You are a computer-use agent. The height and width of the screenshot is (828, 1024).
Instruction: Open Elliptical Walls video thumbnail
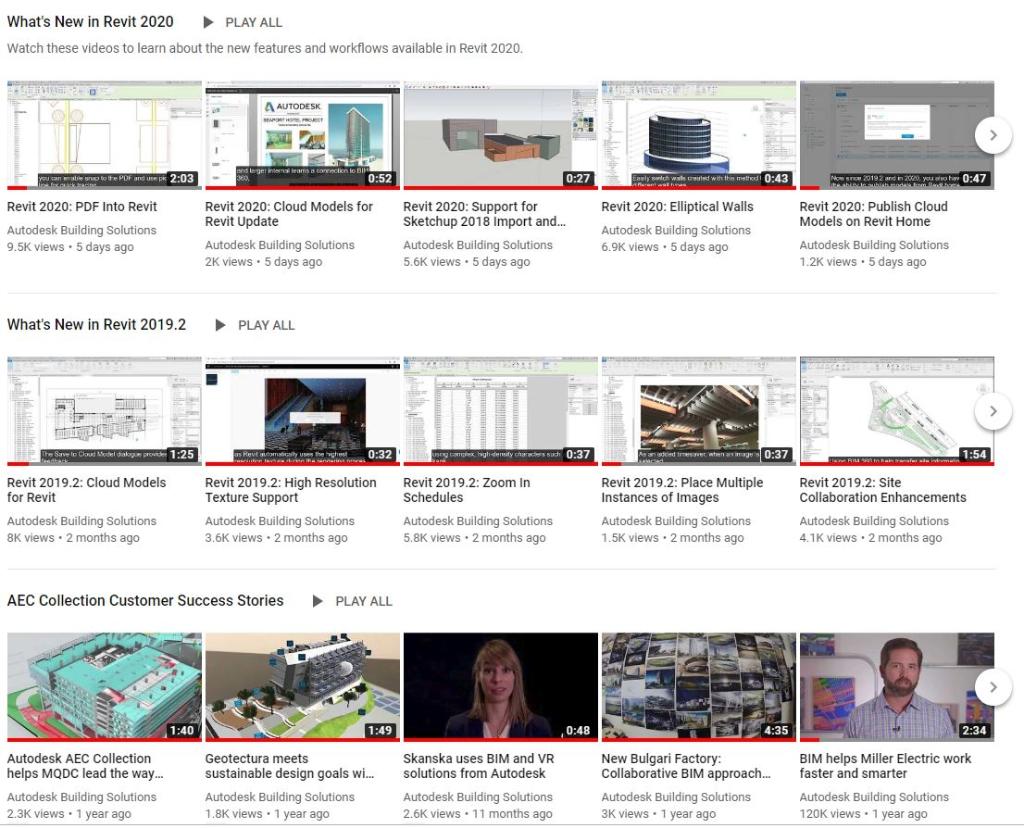click(699, 135)
